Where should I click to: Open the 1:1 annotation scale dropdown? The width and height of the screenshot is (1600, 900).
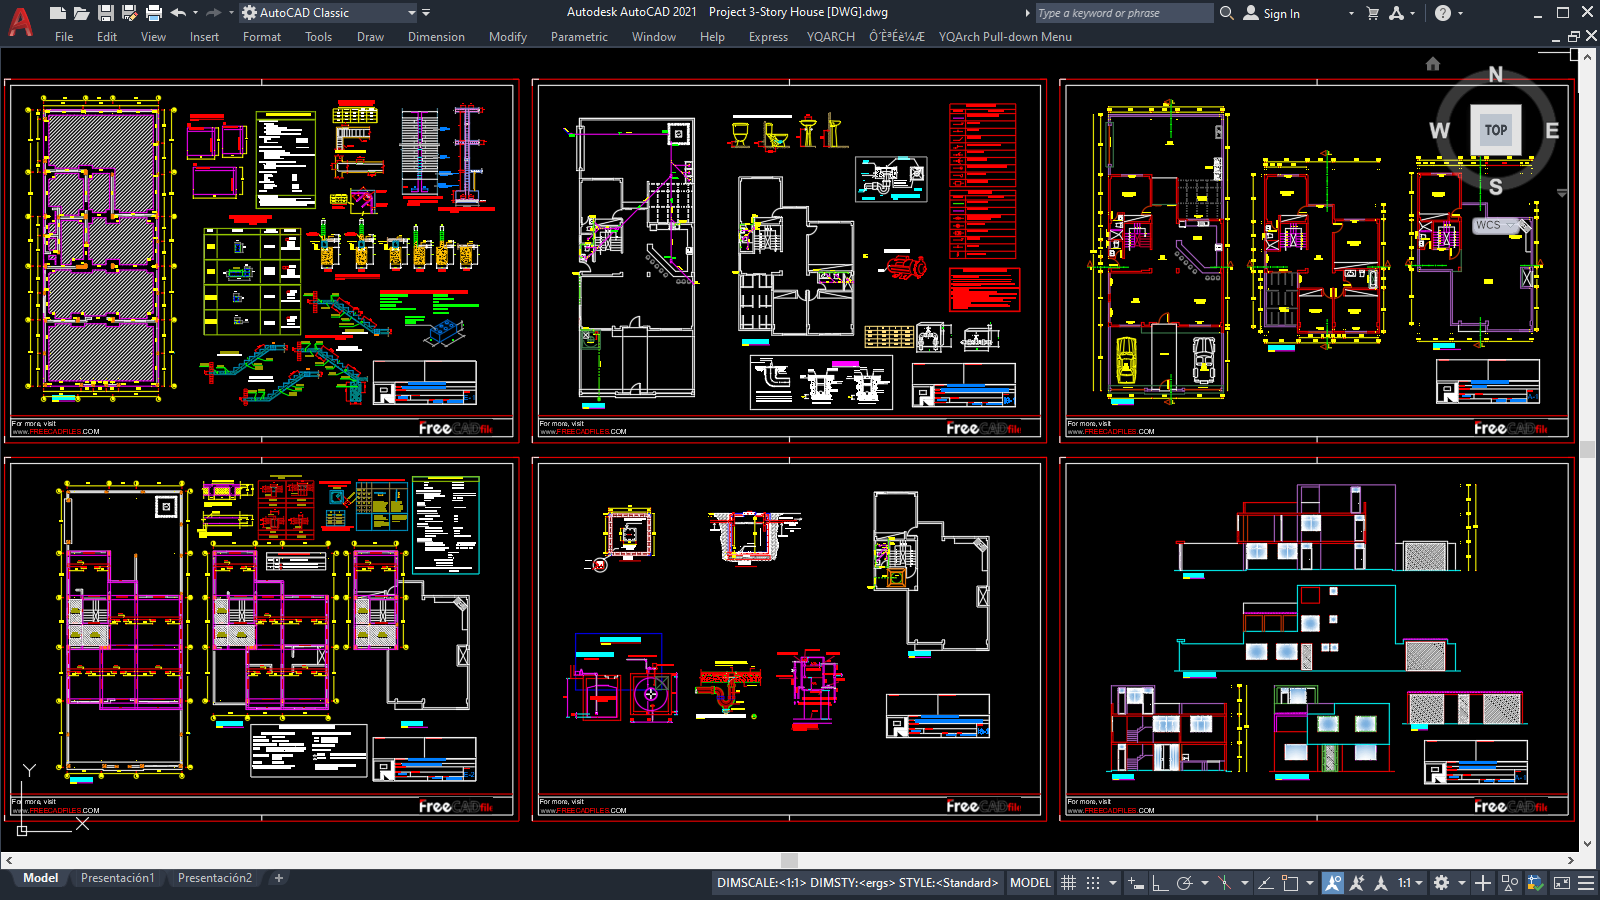coord(1410,883)
